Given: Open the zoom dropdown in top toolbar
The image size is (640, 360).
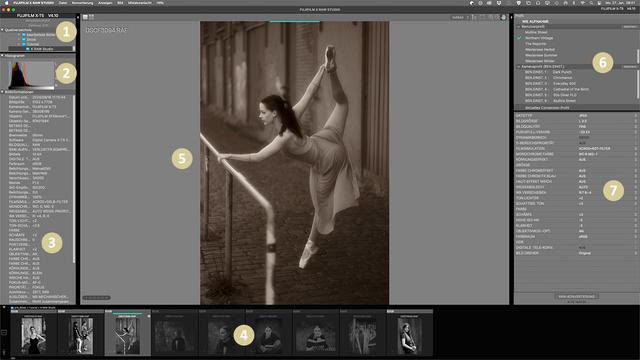Looking at the screenshot, I should [x=460, y=18].
